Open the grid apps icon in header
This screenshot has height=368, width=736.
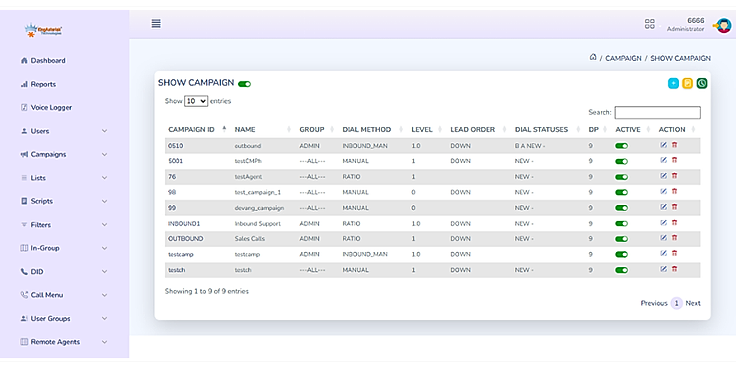click(650, 24)
